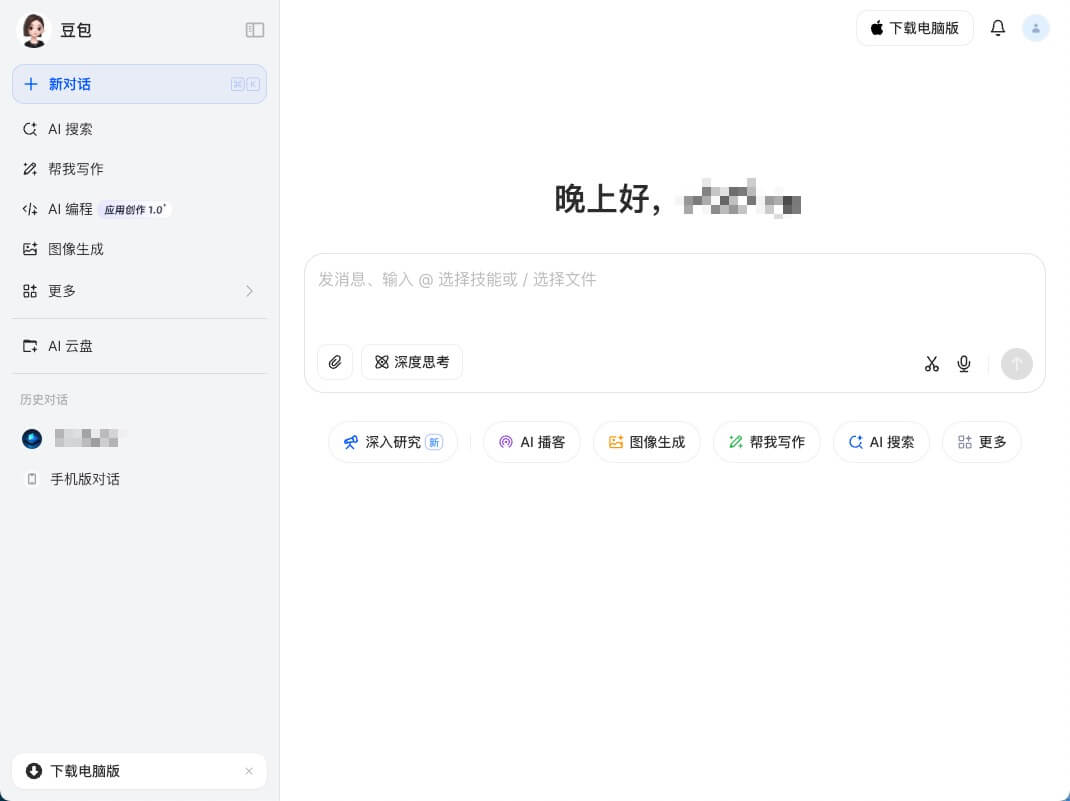The height and width of the screenshot is (801, 1070).
Task: Select the 帮我写作 chip below input
Action: [x=766, y=442]
